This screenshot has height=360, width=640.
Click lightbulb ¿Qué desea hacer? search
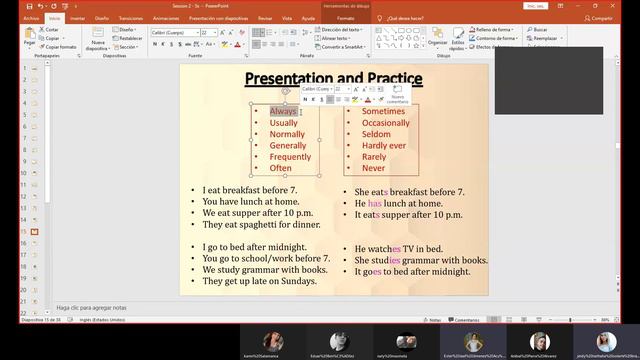click(x=400, y=18)
